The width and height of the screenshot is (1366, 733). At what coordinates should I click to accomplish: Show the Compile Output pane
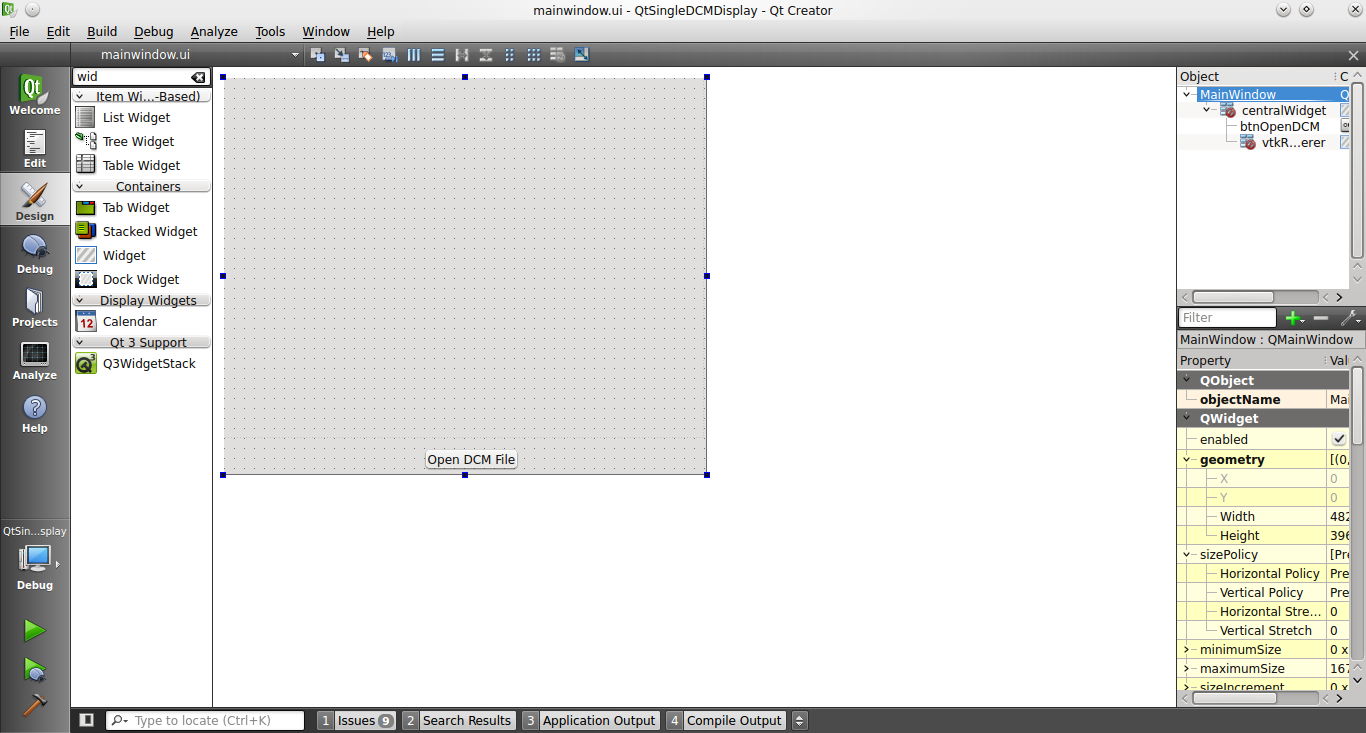pyautogui.click(x=725, y=720)
